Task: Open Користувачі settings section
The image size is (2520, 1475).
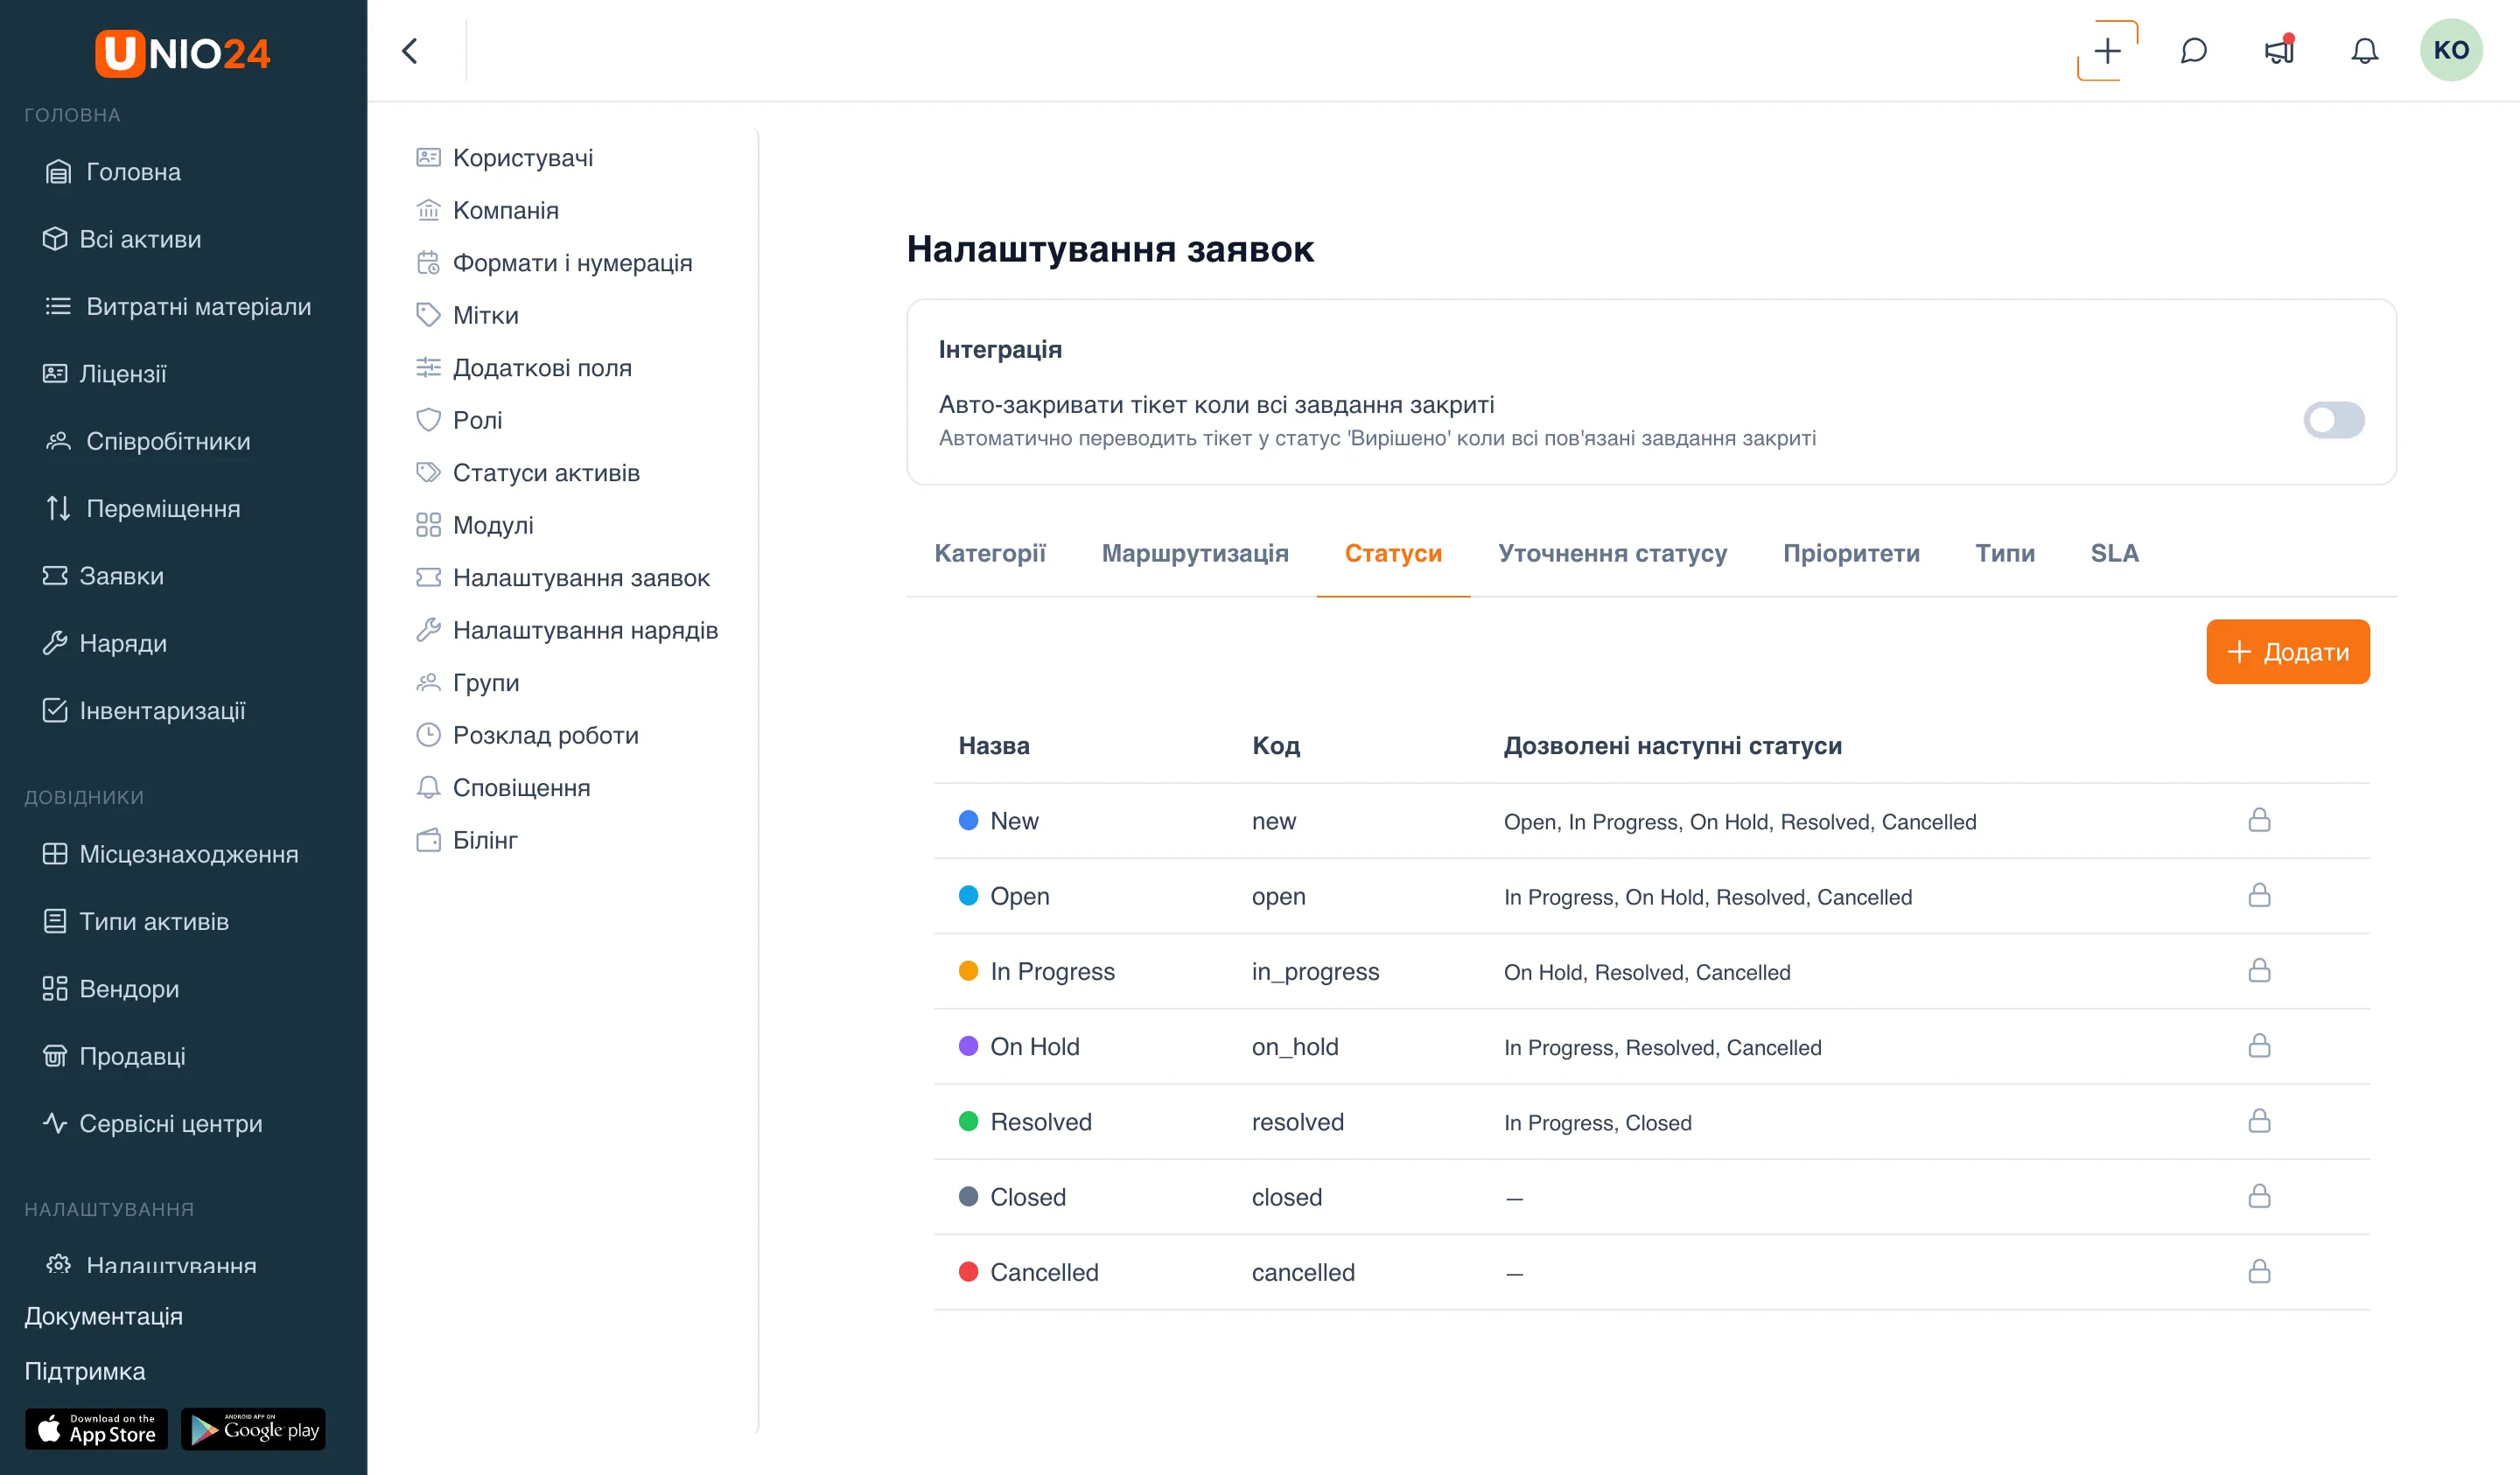Action: pos(504,158)
